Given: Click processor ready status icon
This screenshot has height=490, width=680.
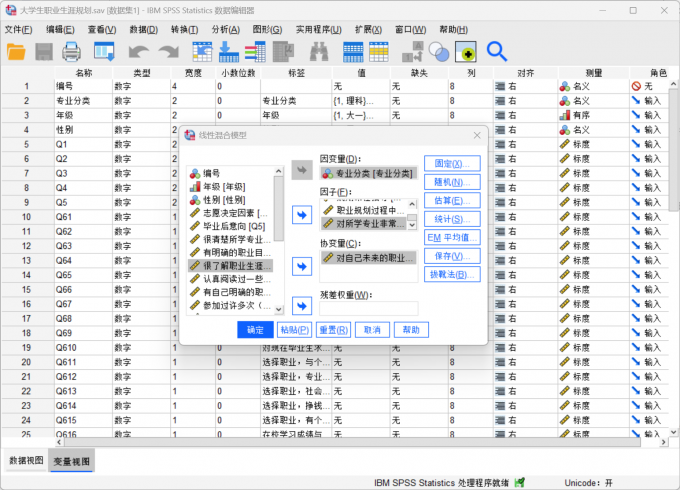Looking at the screenshot, I should pyautogui.click(x=520, y=482).
